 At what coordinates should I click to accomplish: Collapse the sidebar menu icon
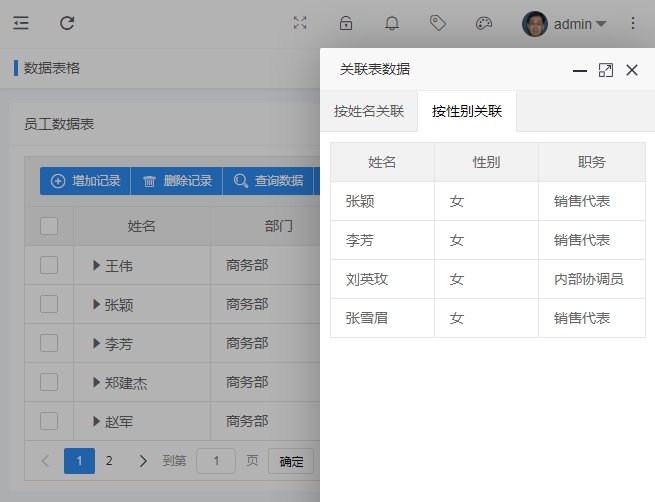[21, 23]
